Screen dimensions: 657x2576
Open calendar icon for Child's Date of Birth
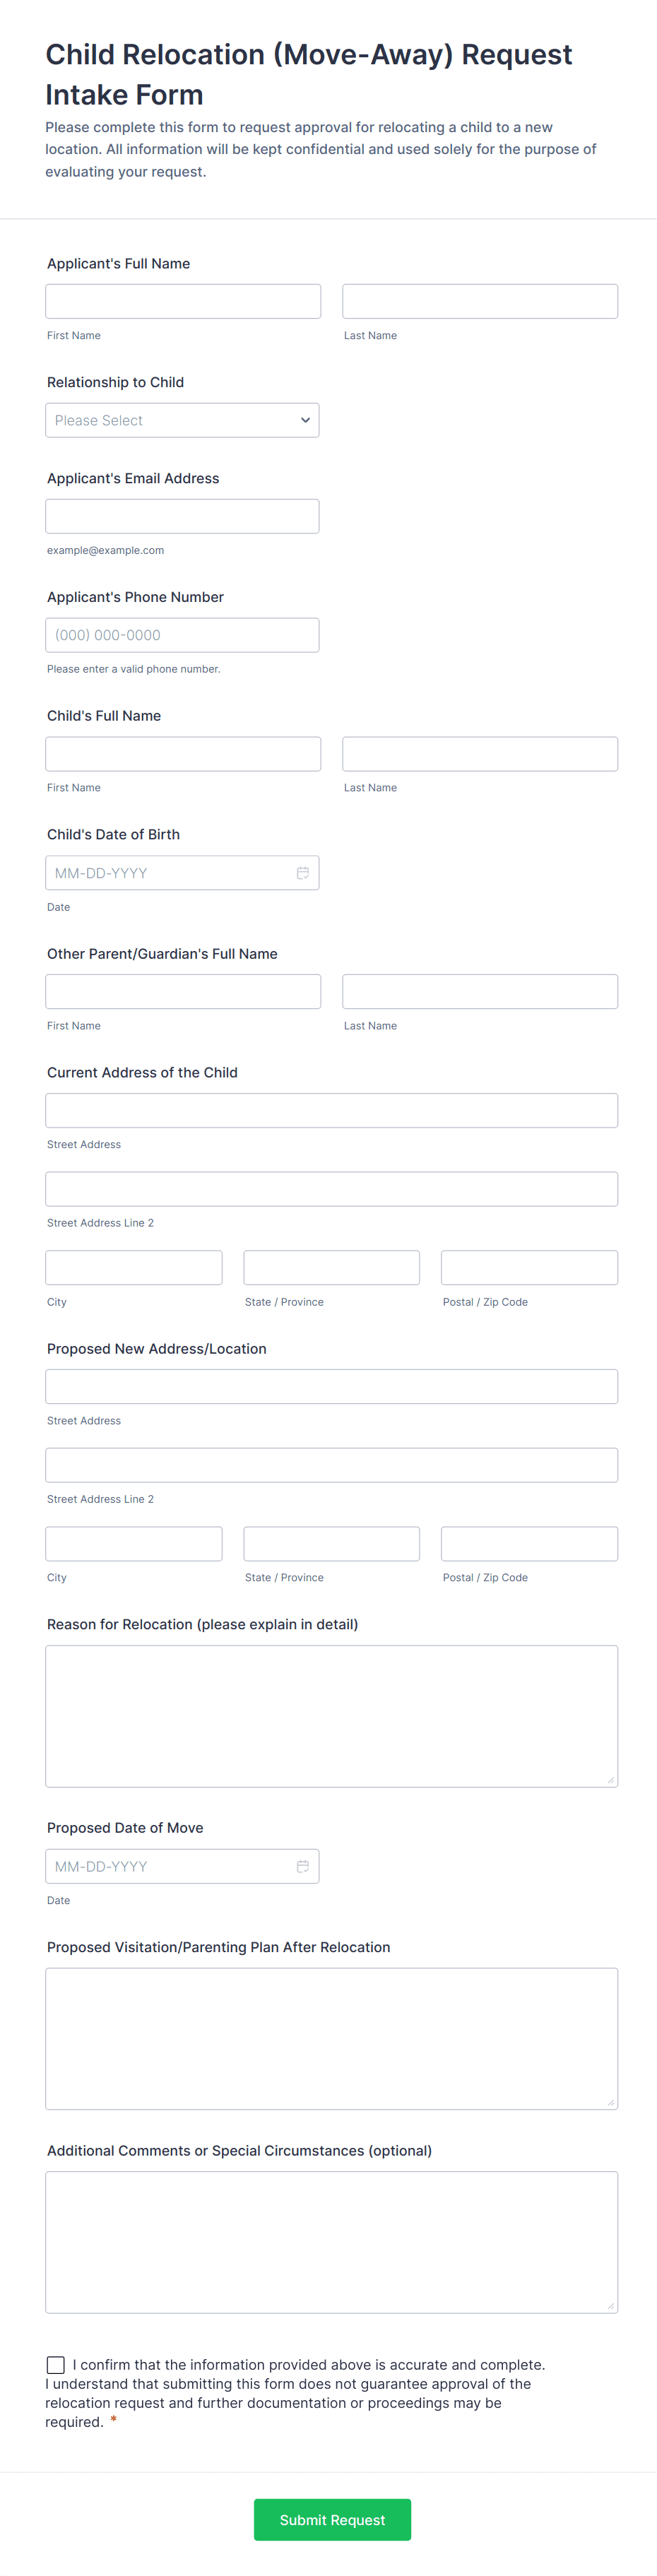pyautogui.click(x=302, y=873)
